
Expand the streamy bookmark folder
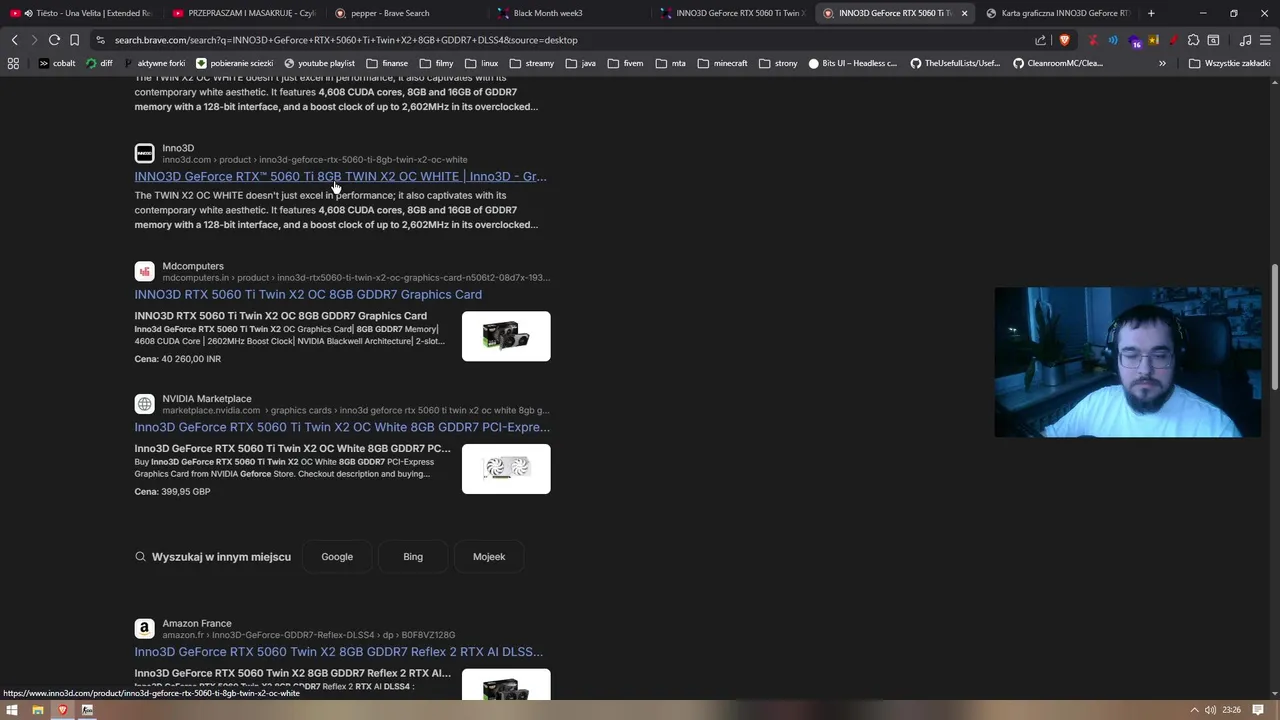[531, 63]
